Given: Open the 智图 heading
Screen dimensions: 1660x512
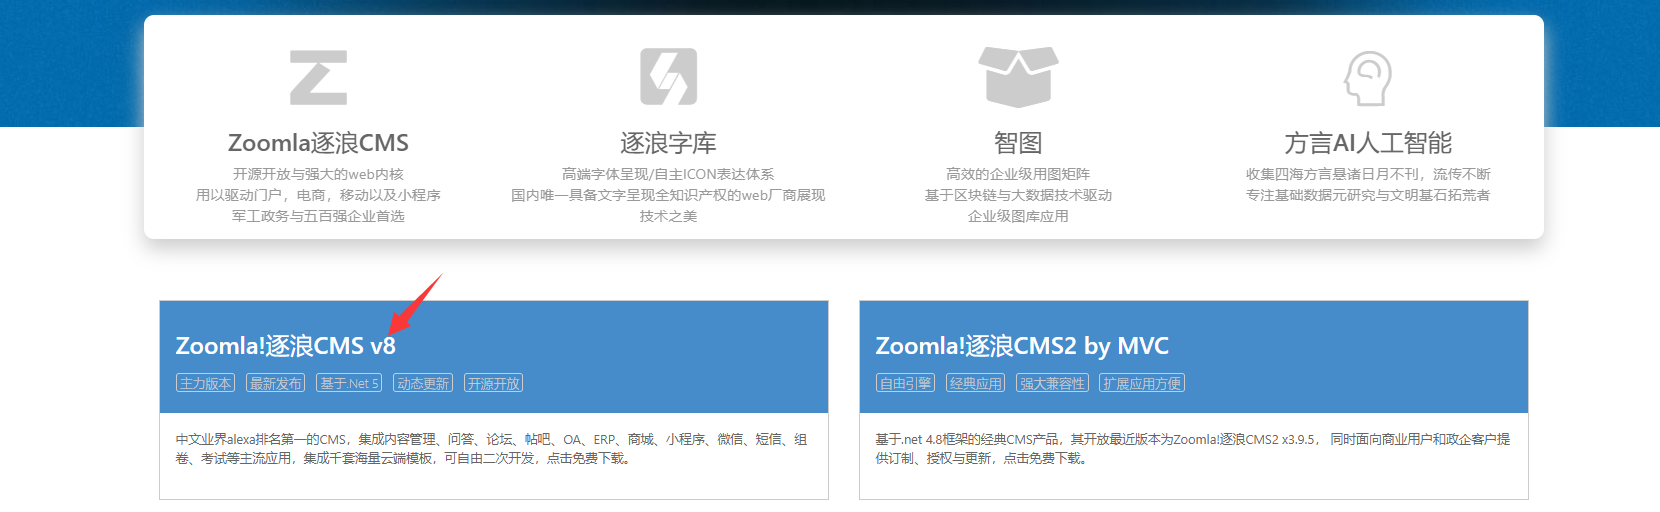Looking at the screenshot, I should click(x=1018, y=143).
